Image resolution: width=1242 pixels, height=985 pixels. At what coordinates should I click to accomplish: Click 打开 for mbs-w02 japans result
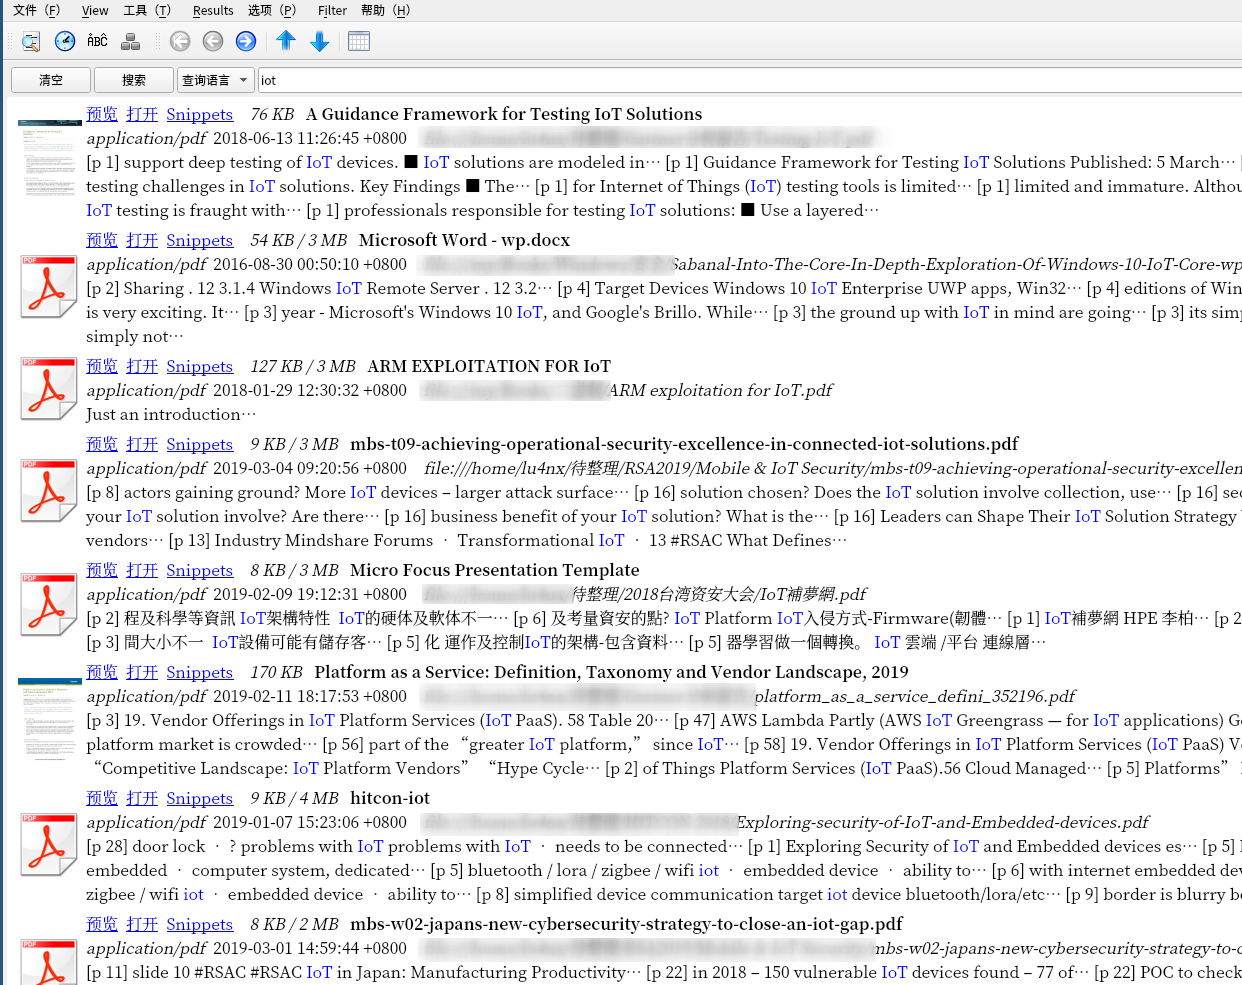pyautogui.click(x=142, y=924)
